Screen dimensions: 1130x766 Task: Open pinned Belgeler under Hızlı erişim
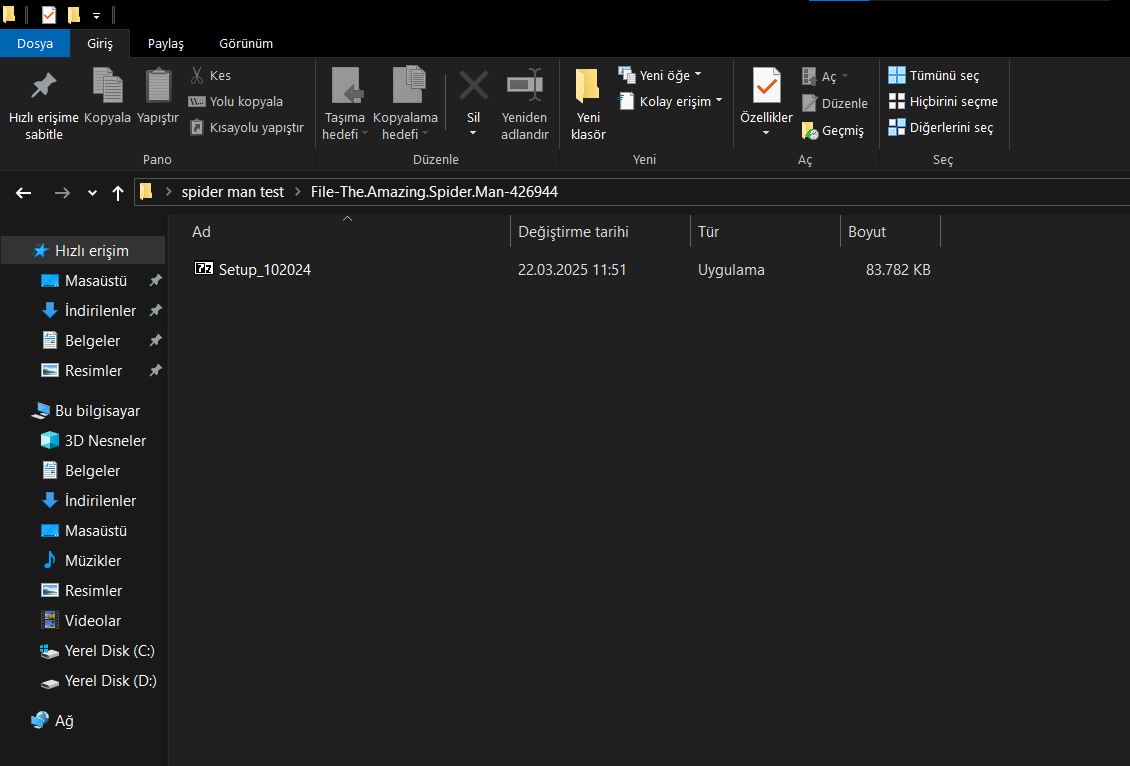(92, 341)
